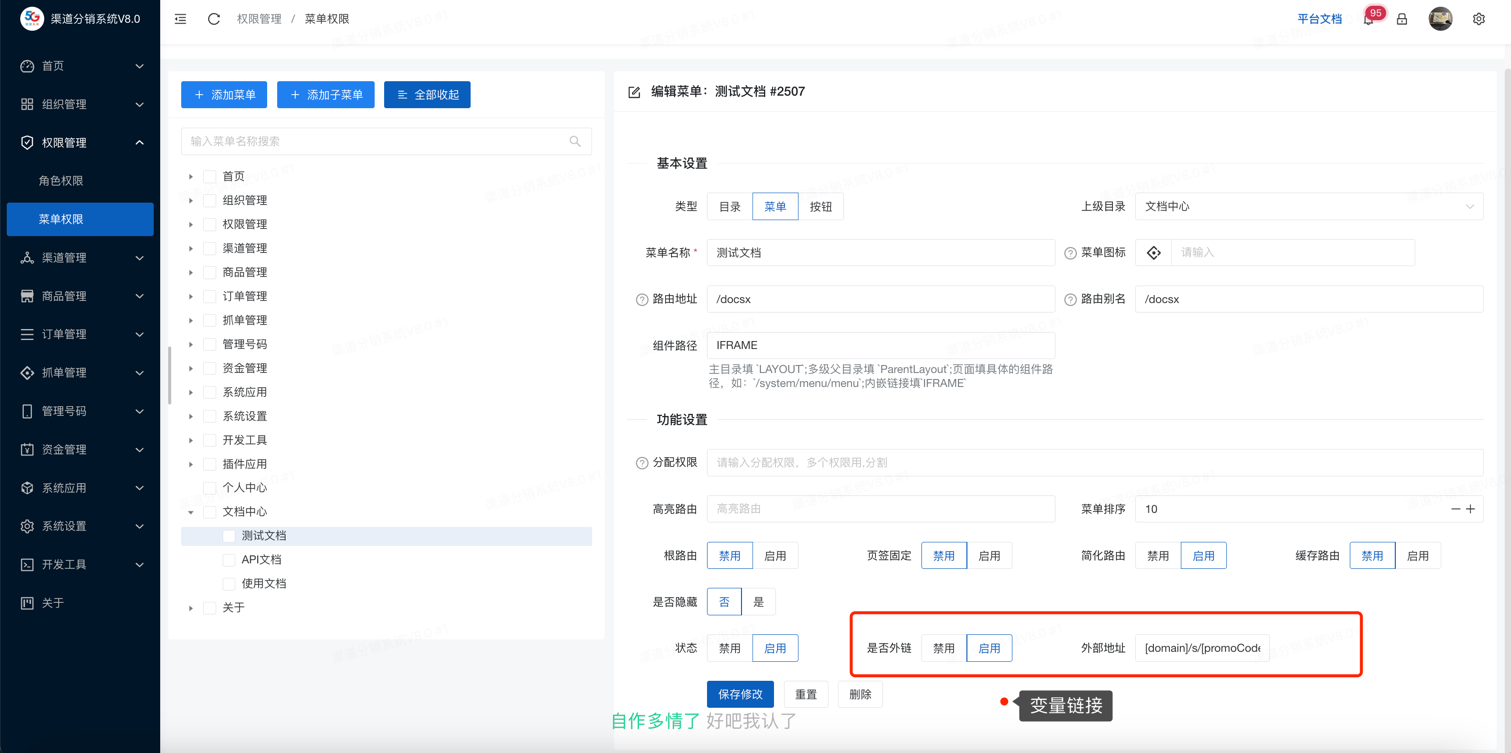Image resolution: width=1511 pixels, height=753 pixels.
Task: Click the 外部地址 input field
Action: coord(1202,648)
